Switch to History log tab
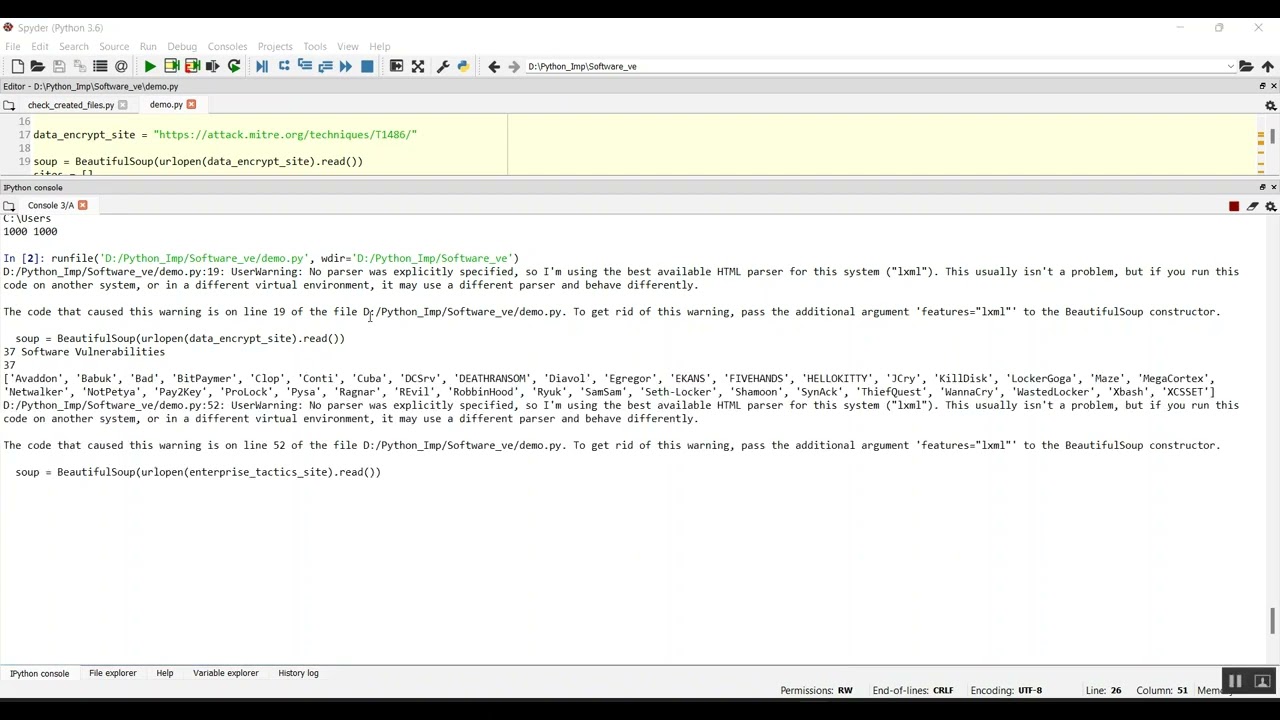 (x=298, y=673)
